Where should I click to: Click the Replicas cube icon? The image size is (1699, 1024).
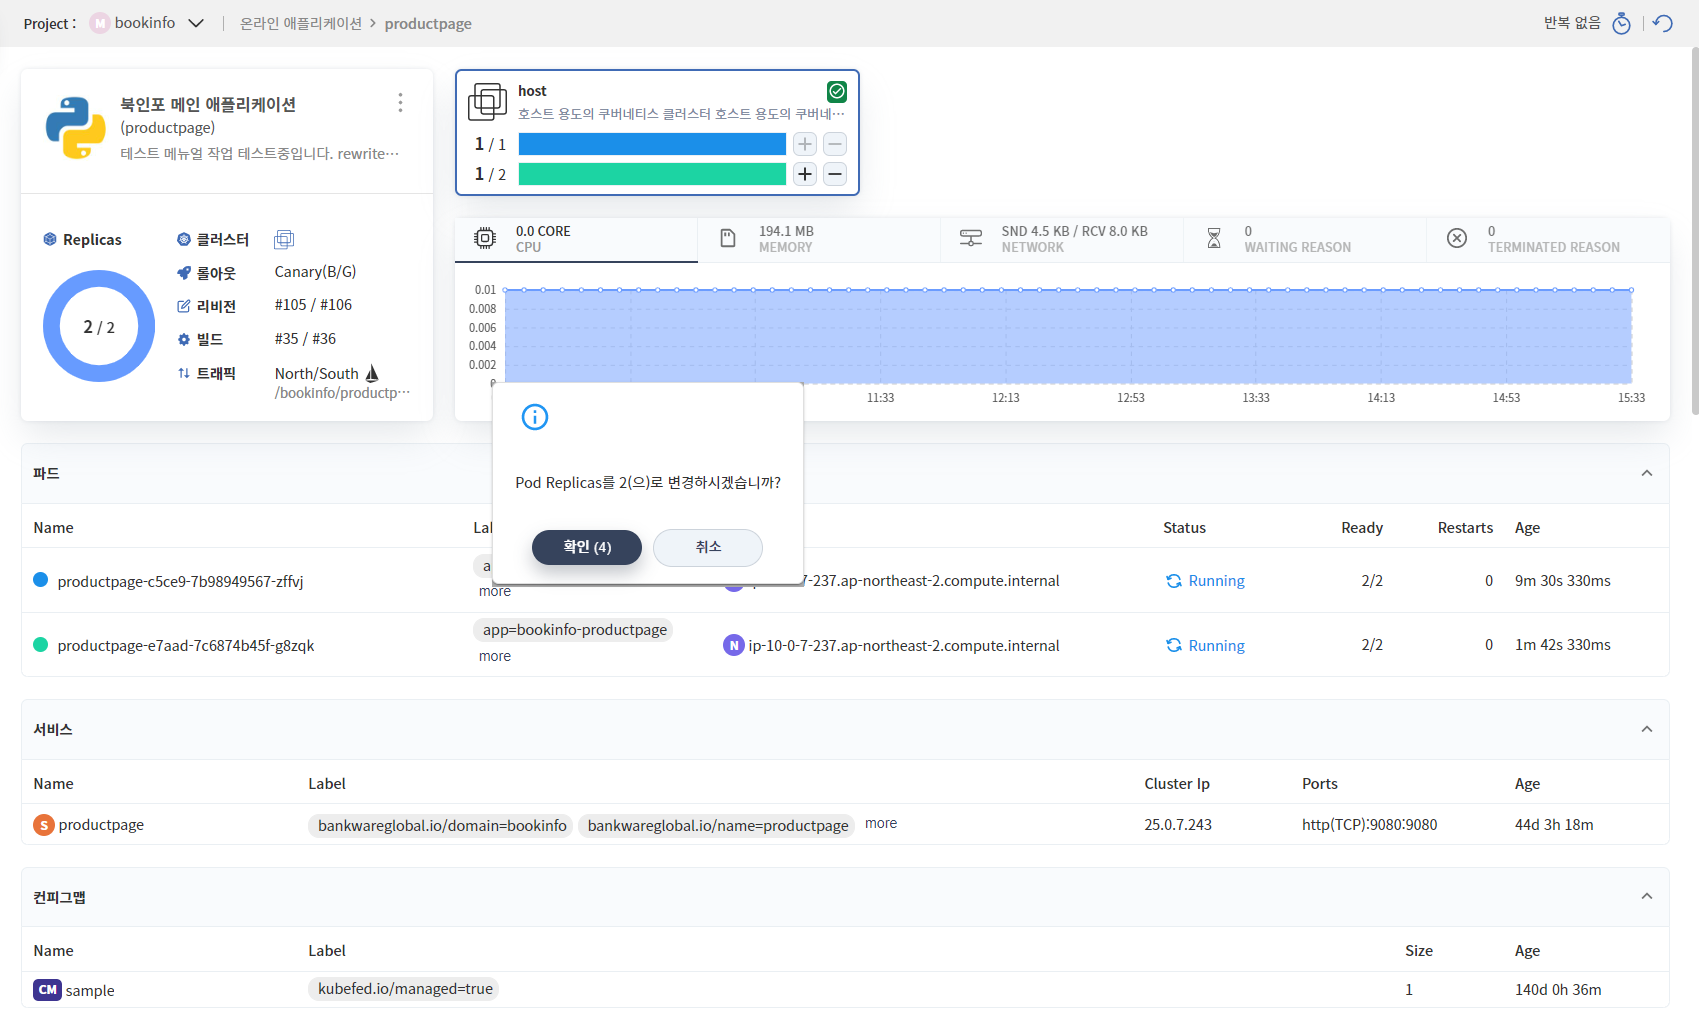pyautogui.click(x=49, y=239)
